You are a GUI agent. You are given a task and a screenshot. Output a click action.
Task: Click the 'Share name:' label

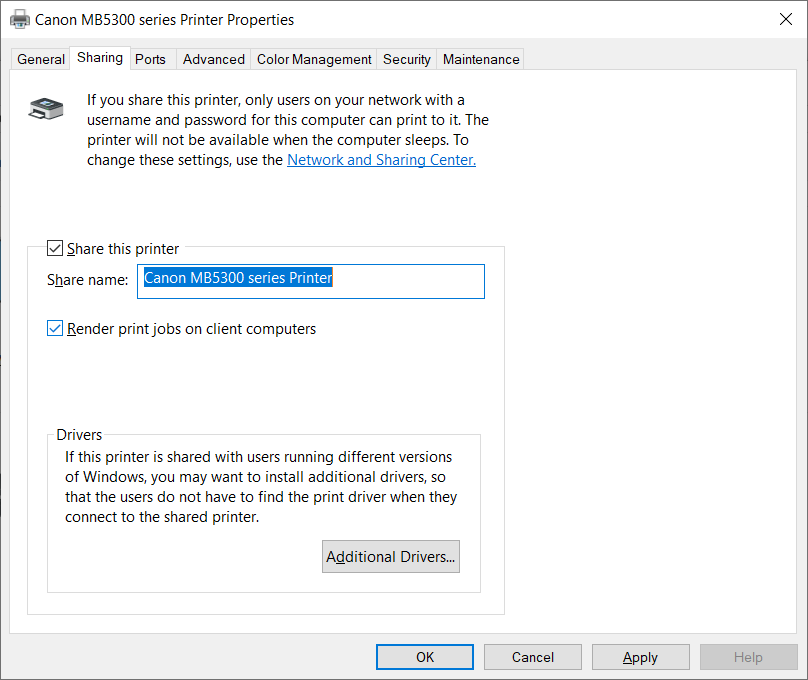click(88, 280)
